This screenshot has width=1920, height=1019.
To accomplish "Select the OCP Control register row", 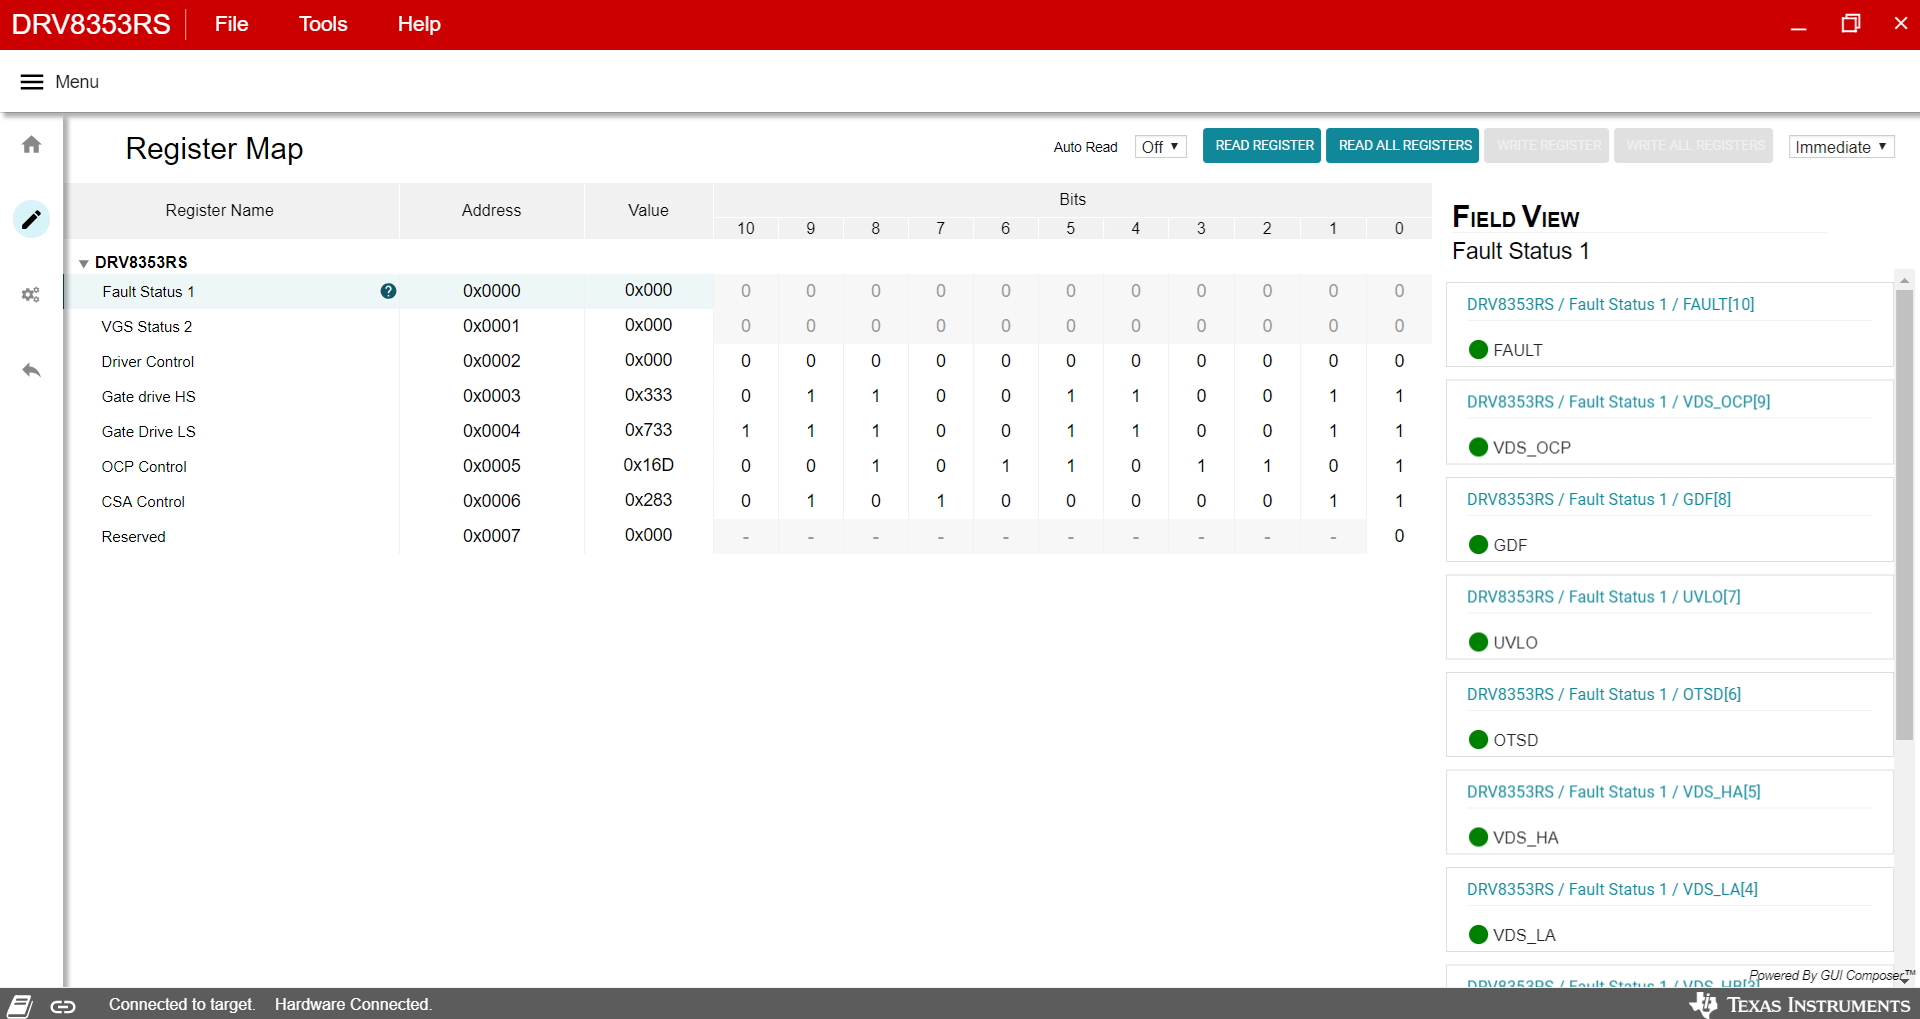I will click(x=748, y=466).
